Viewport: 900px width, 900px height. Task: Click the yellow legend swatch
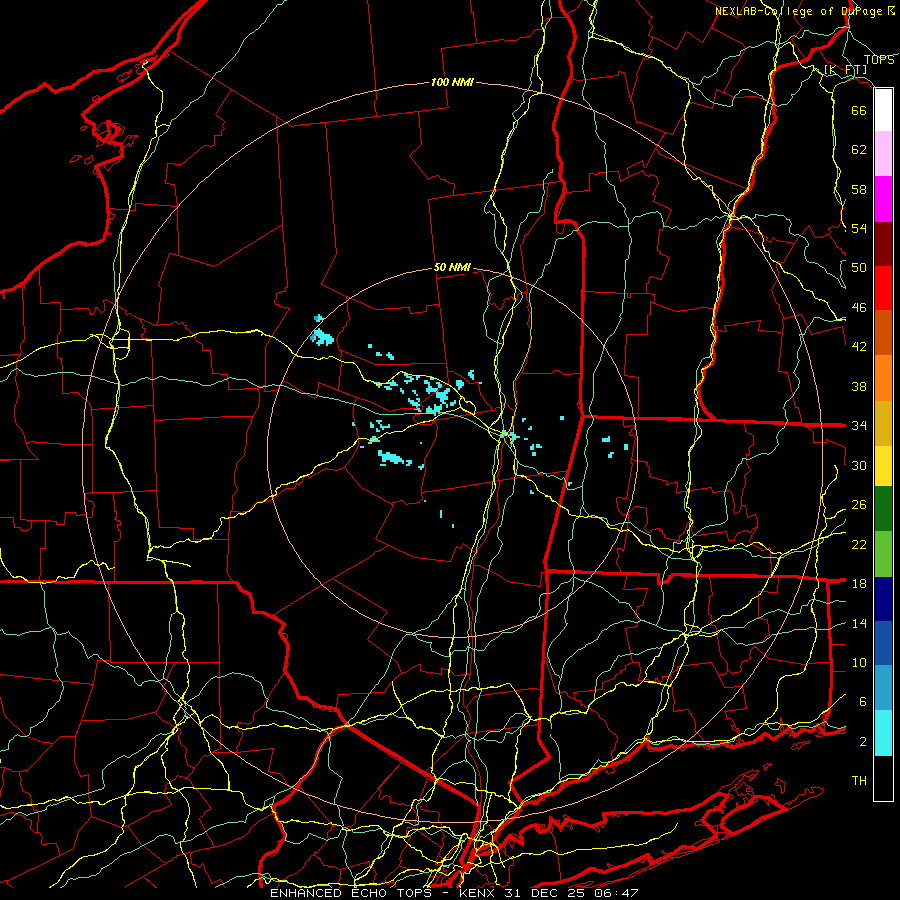click(x=883, y=466)
